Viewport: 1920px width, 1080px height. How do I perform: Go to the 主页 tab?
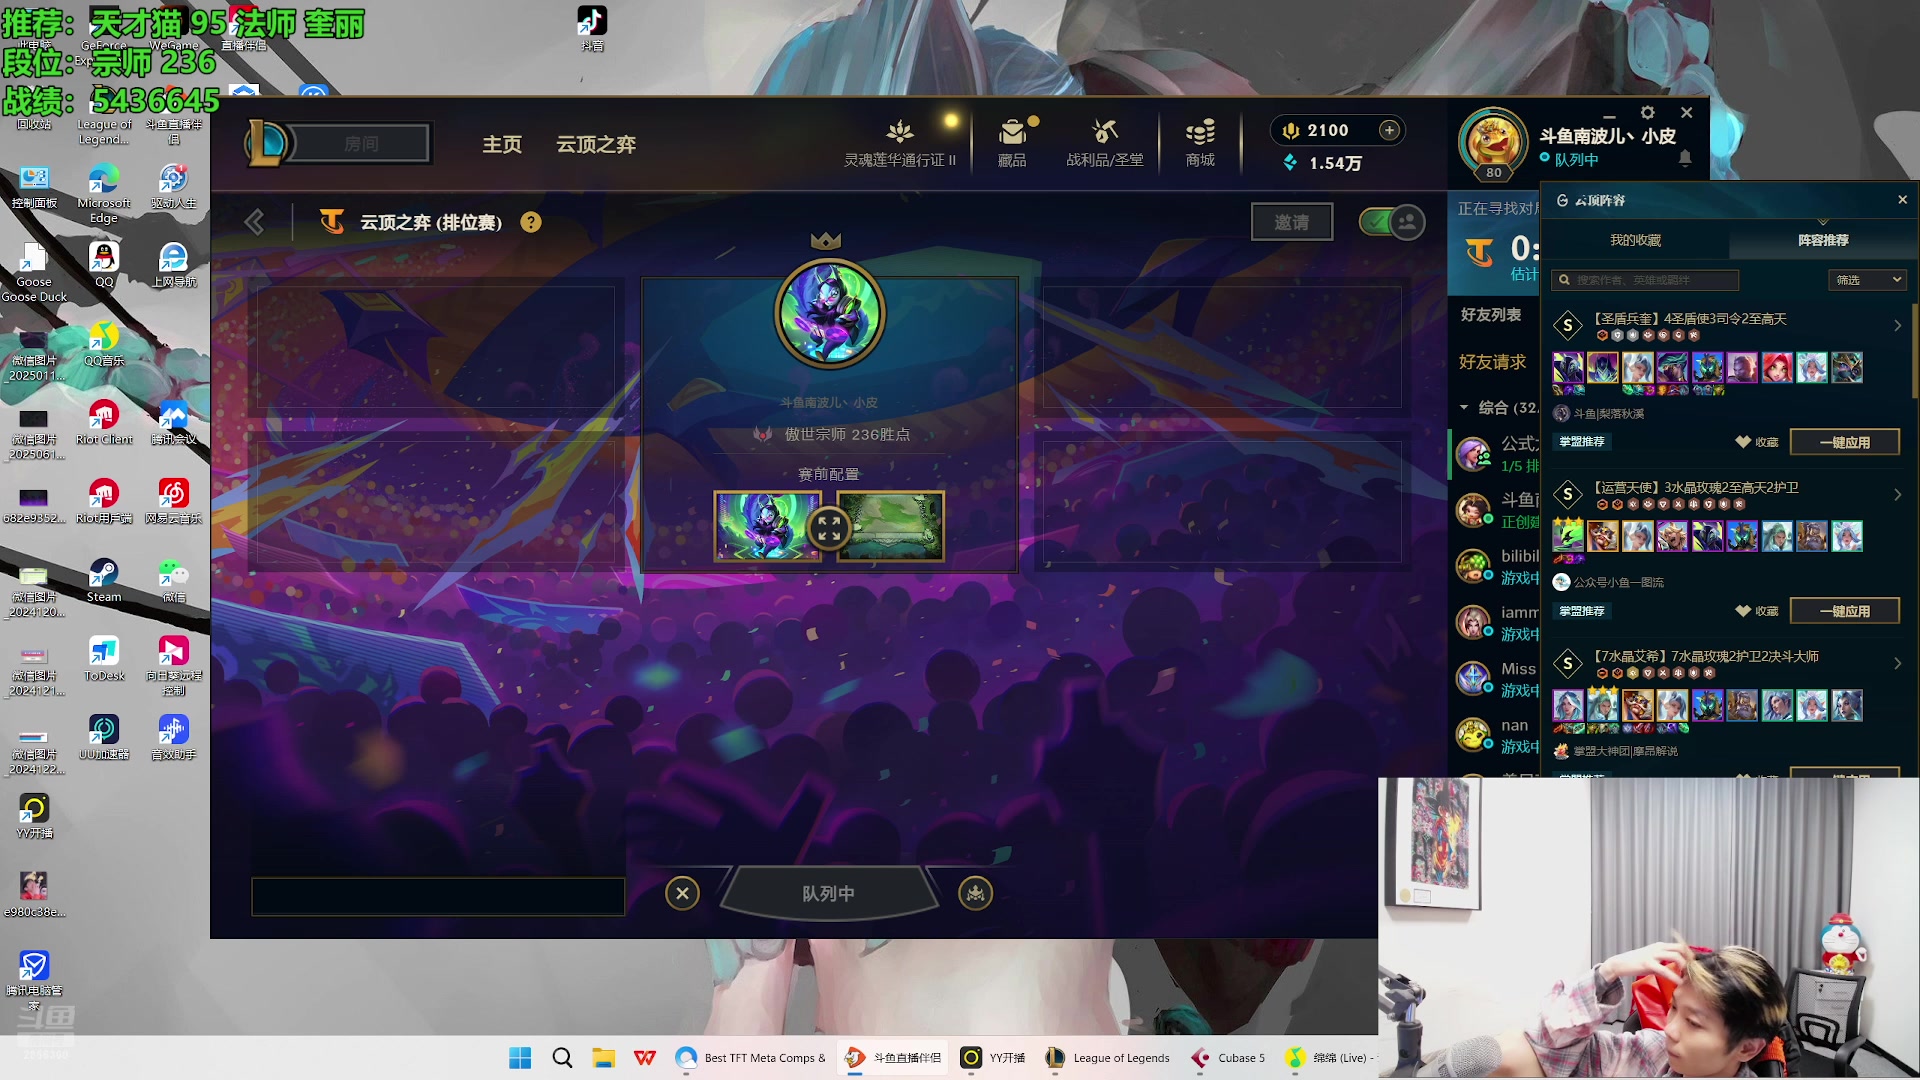(x=502, y=144)
